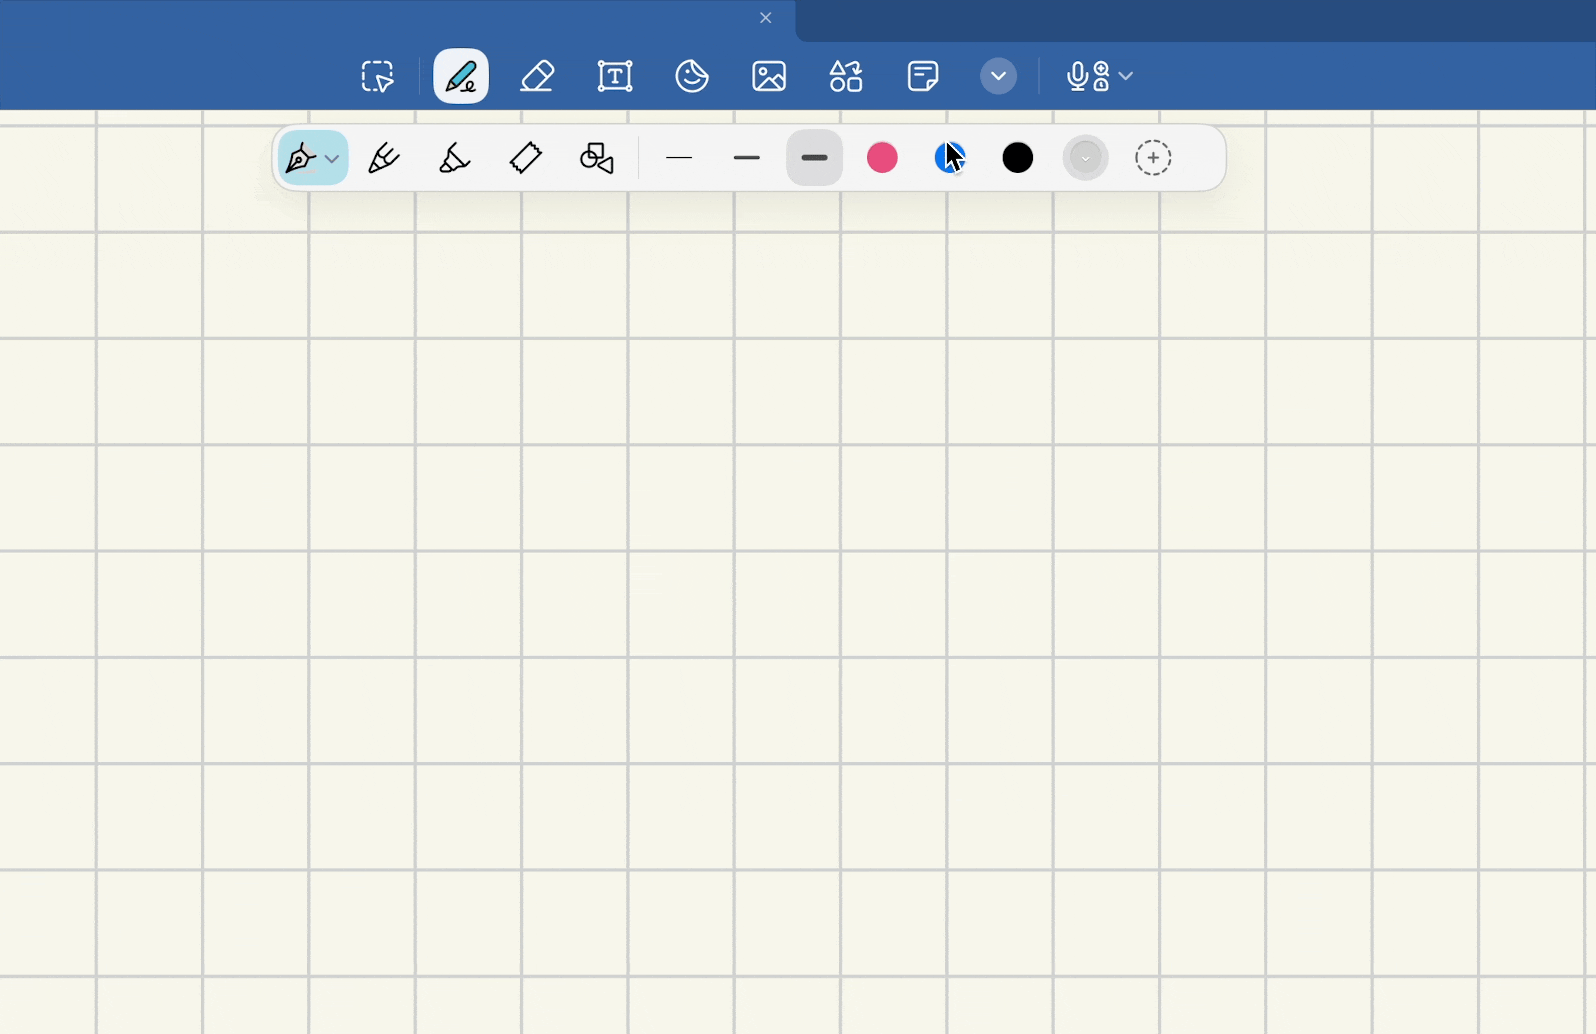Image resolution: width=1596 pixels, height=1034 pixels.
Task: Close the current document tab
Action: click(x=766, y=18)
